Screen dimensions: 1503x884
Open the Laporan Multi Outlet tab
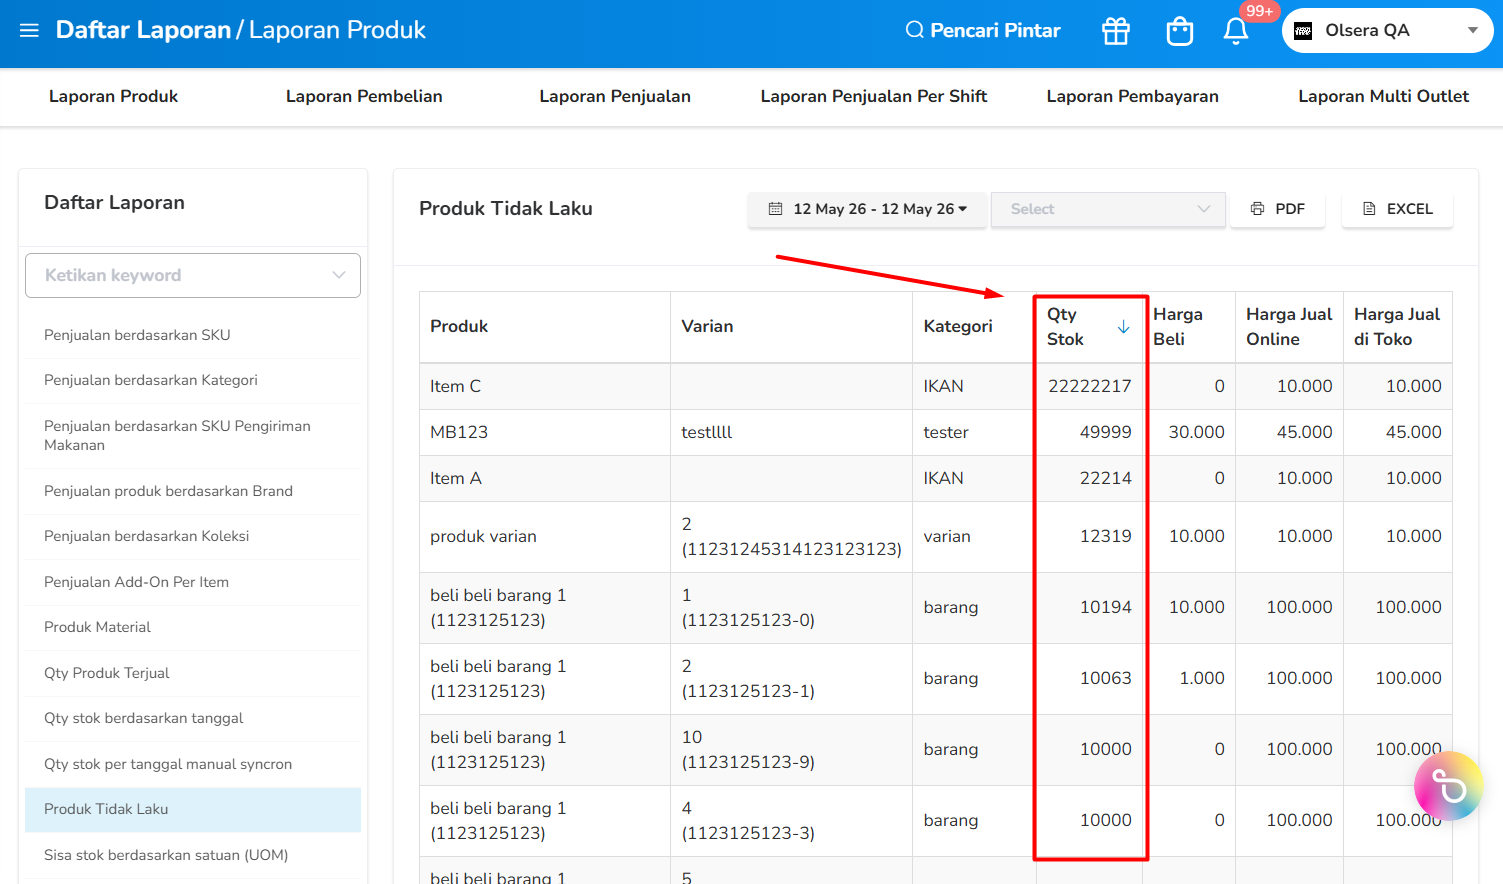tap(1383, 96)
